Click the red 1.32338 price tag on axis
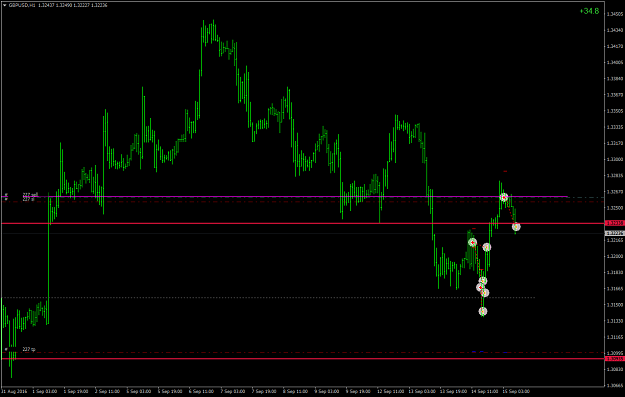 tap(615, 223)
